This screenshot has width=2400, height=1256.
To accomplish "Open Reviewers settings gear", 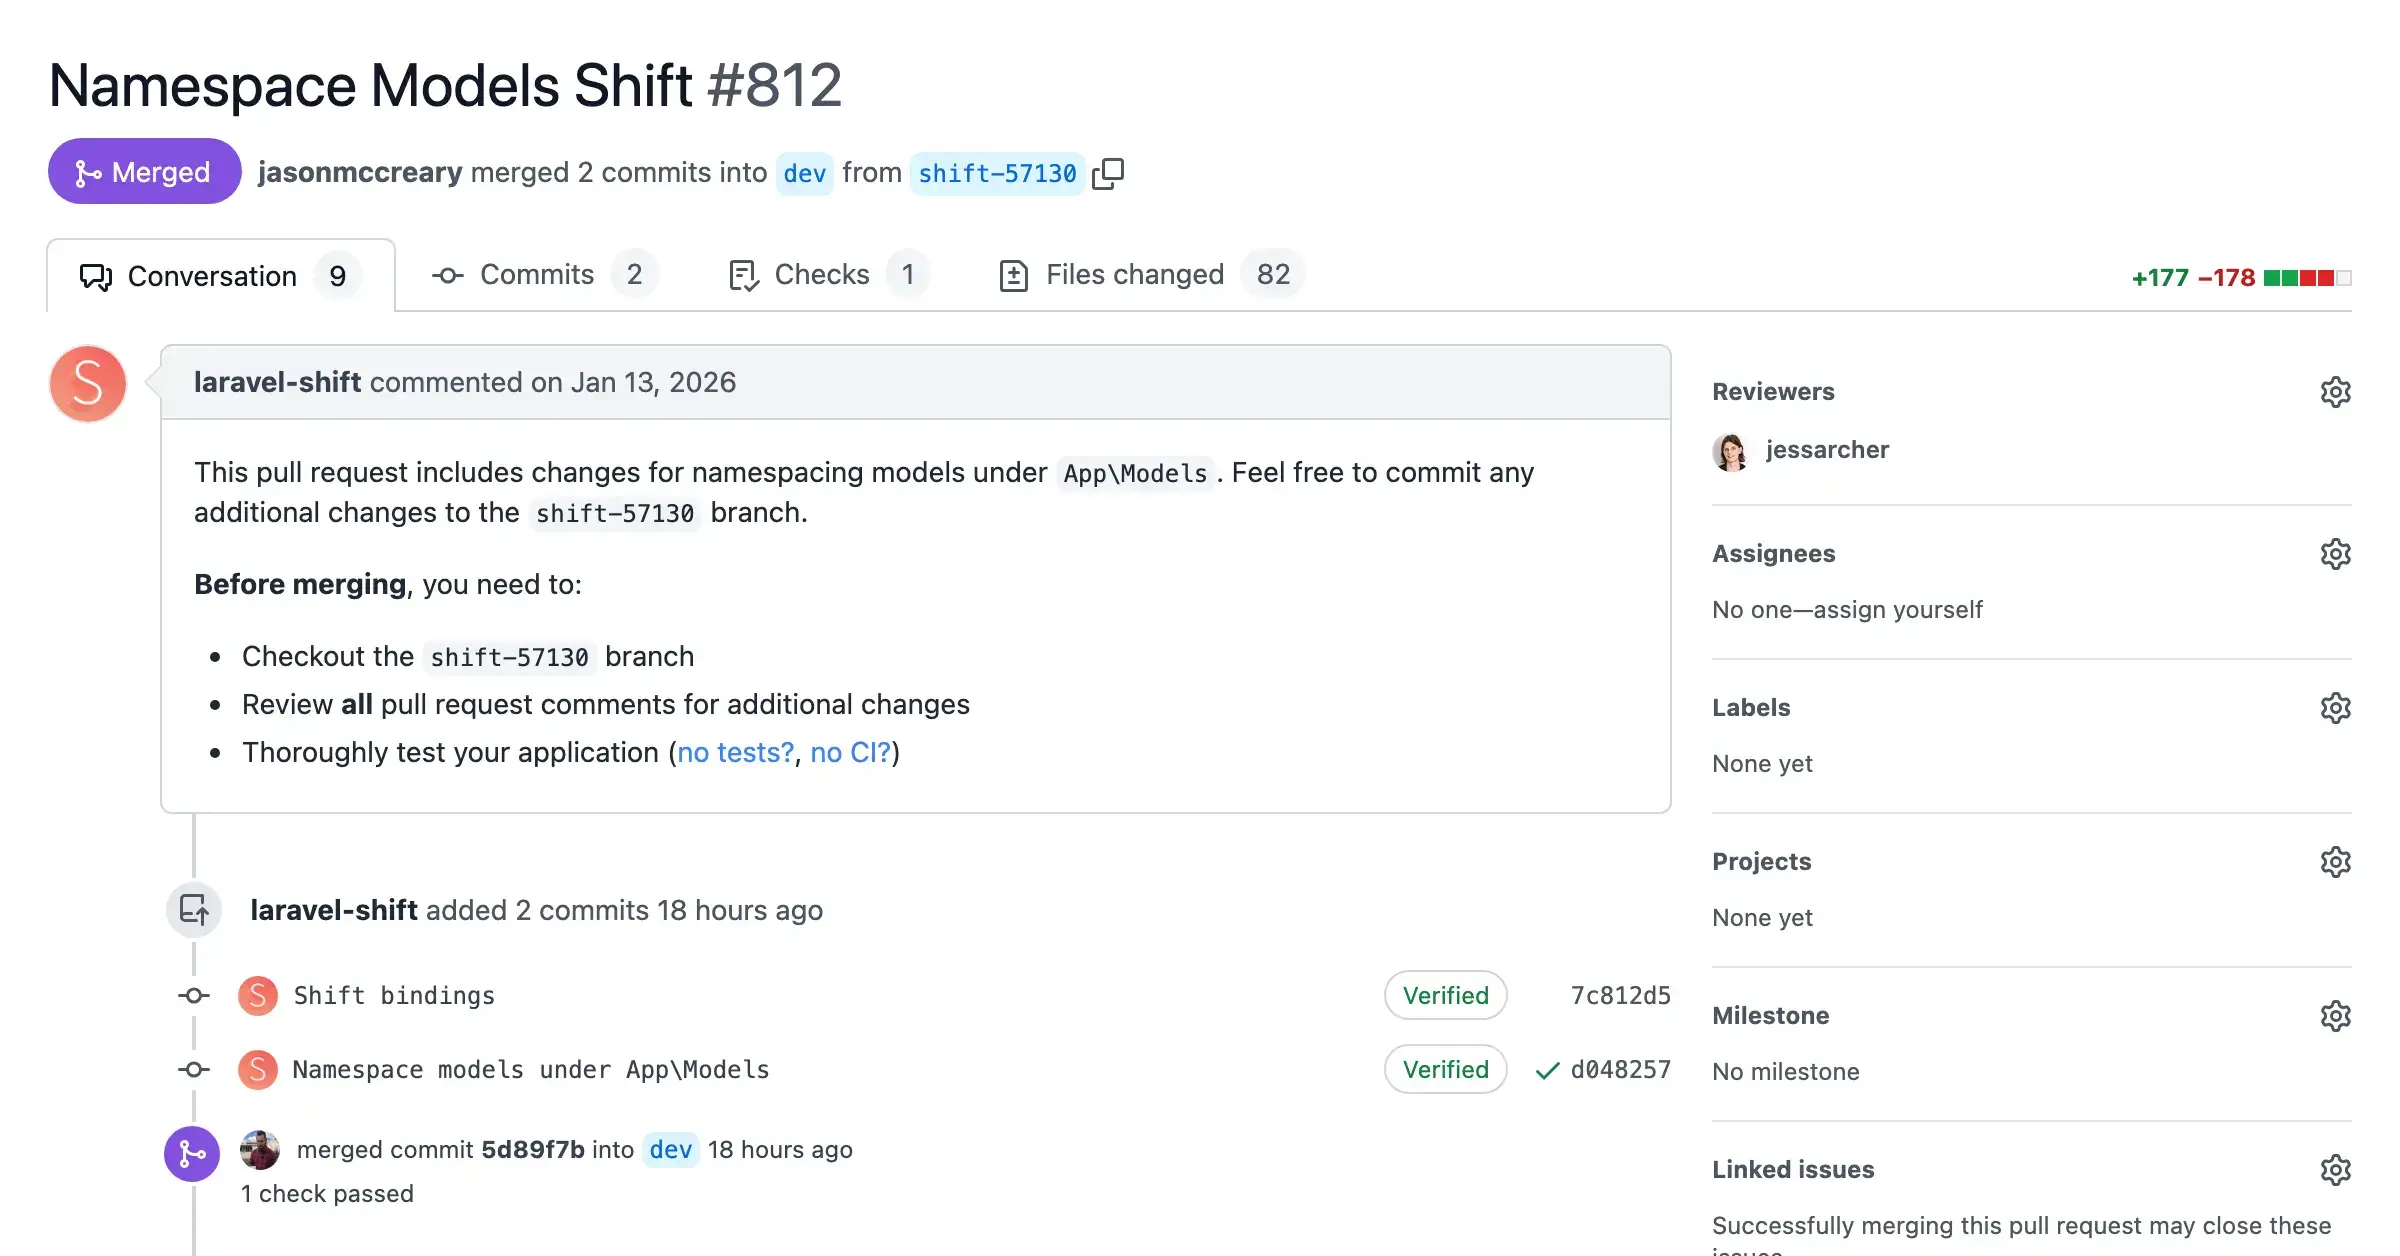I will 2336,391.
